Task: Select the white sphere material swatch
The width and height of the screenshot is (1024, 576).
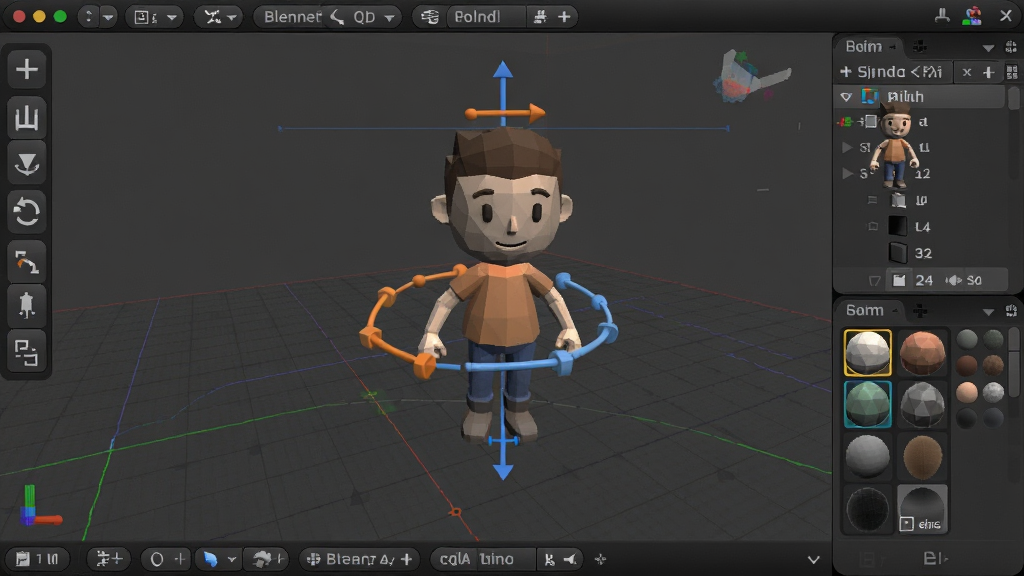Action: point(867,353)
